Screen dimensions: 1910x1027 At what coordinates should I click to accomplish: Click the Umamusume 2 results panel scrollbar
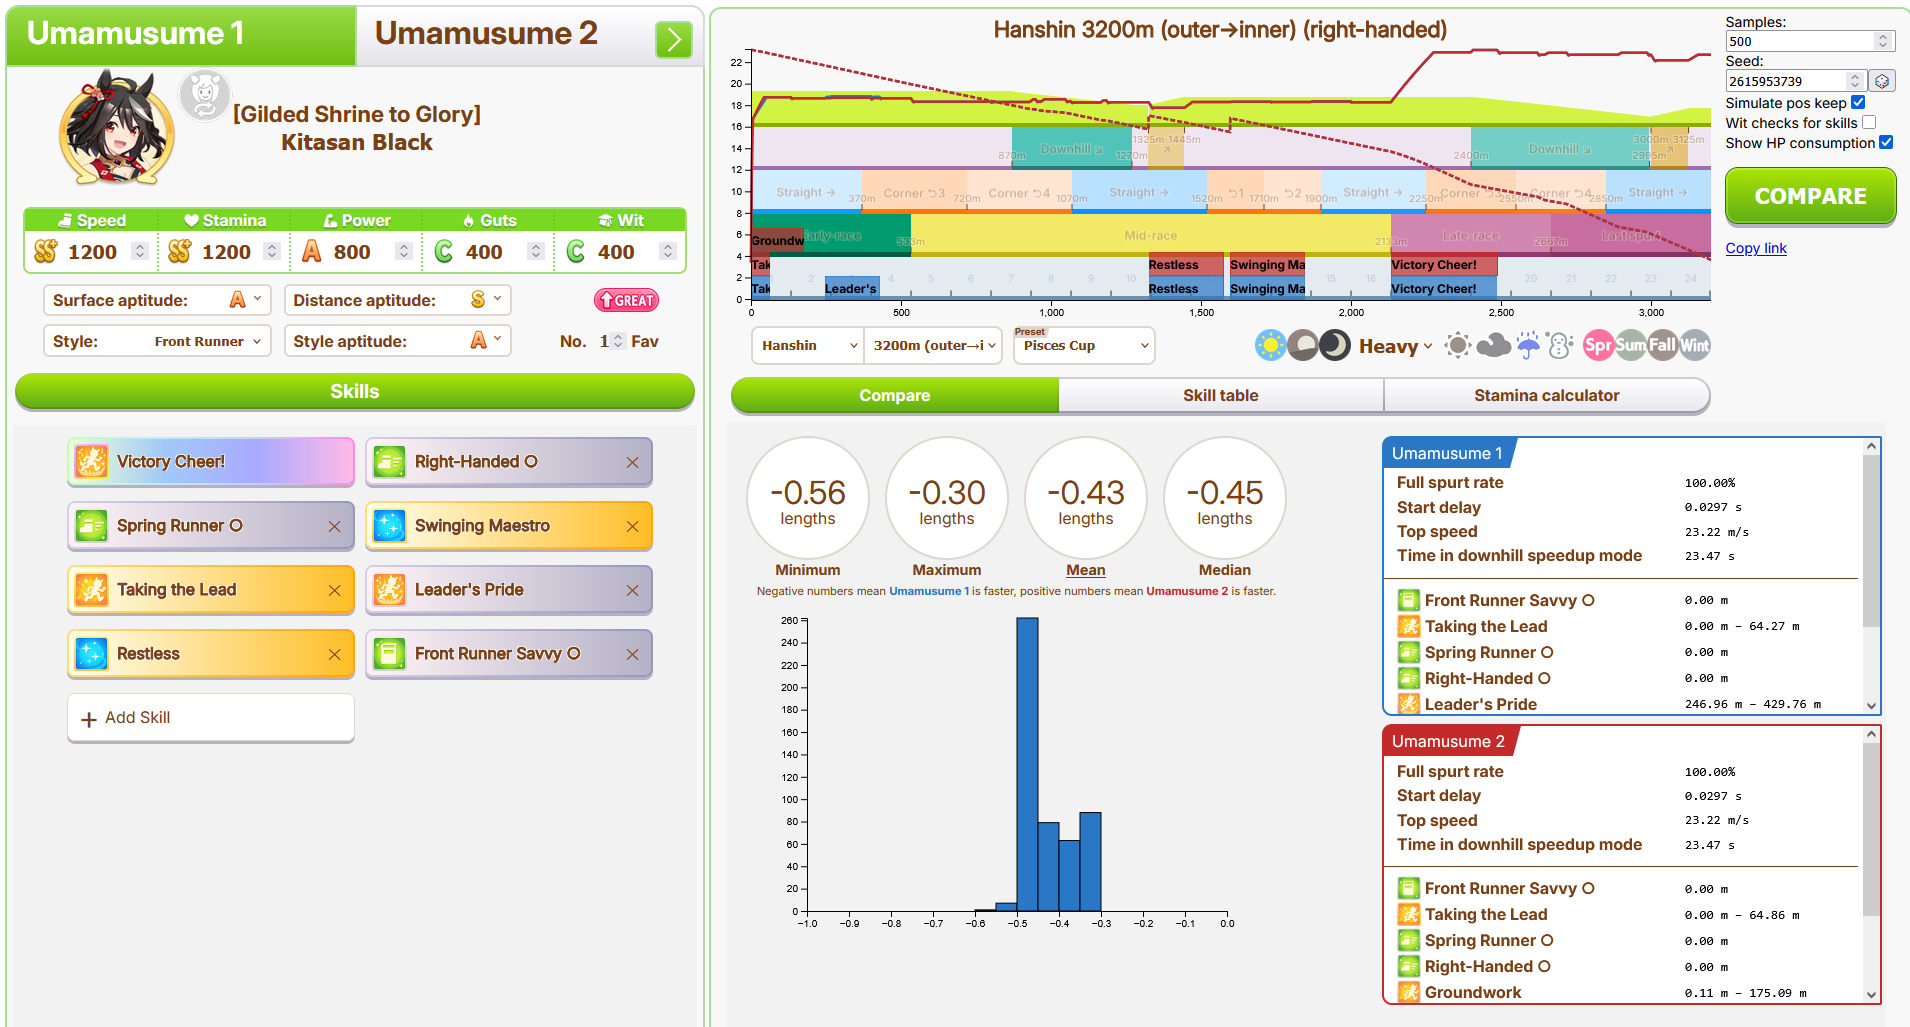point(1871,829)
